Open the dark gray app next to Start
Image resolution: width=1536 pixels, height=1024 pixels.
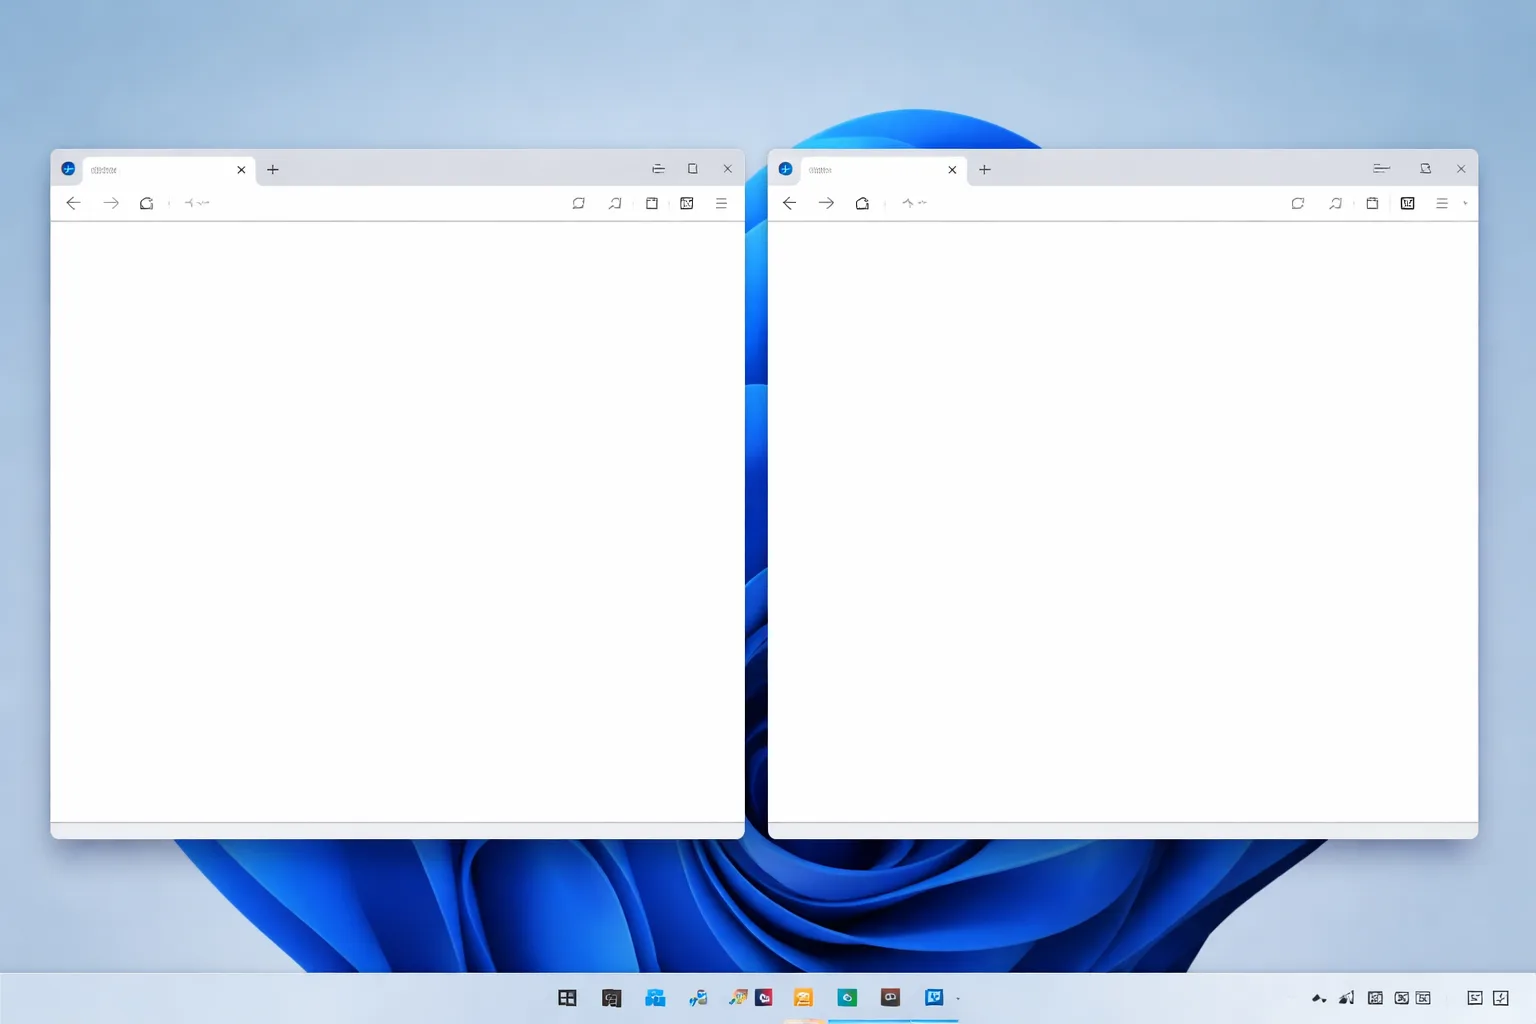(x=611, y=998)
